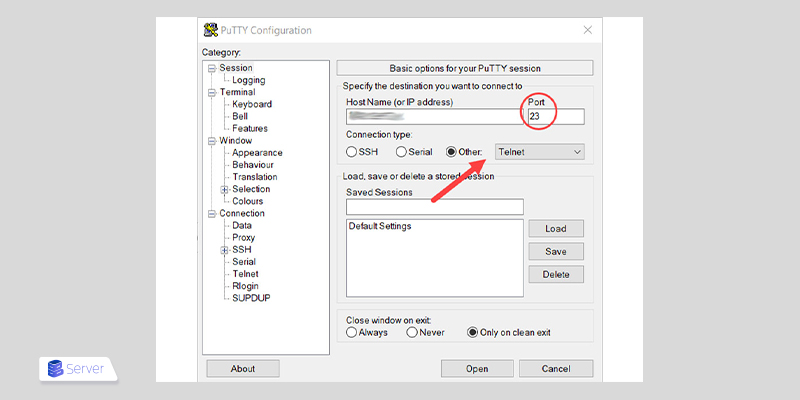Open the Window category

point(236,141)
